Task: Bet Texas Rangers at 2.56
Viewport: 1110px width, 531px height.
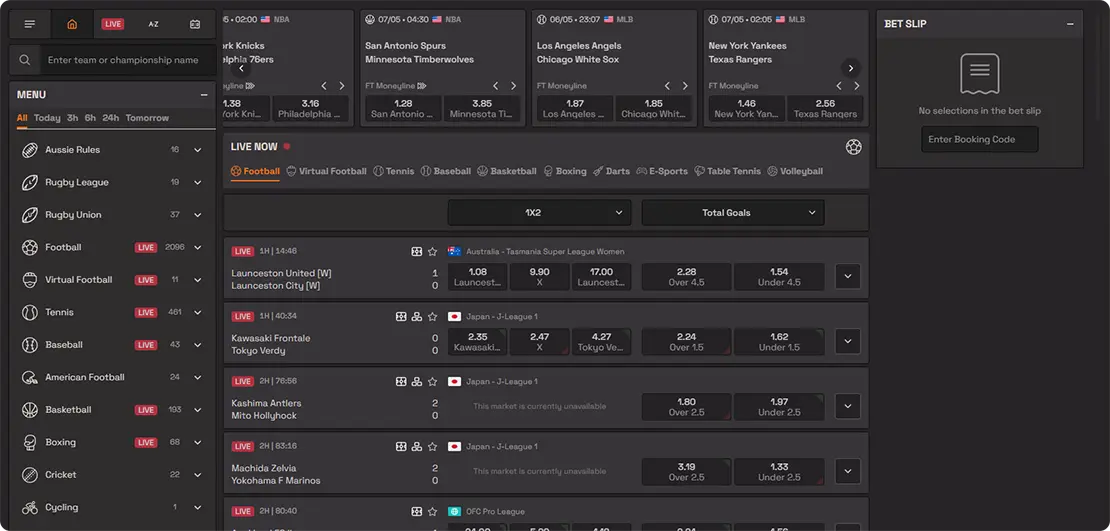Action: (x=825, y=108)
